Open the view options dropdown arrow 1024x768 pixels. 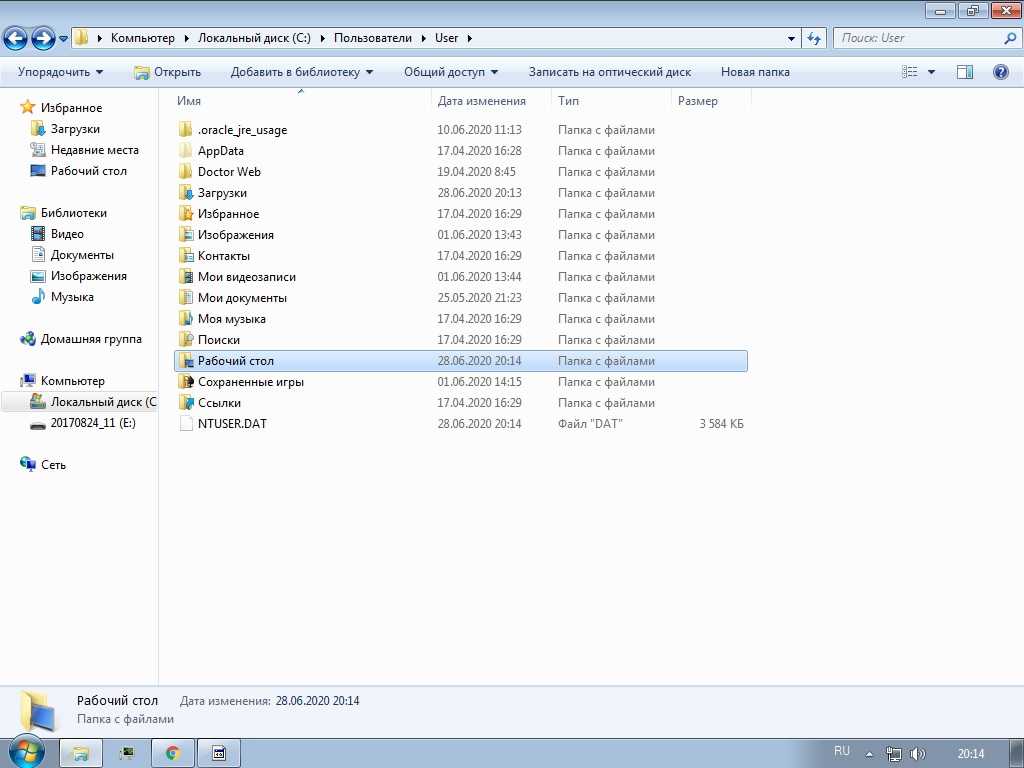932,72
